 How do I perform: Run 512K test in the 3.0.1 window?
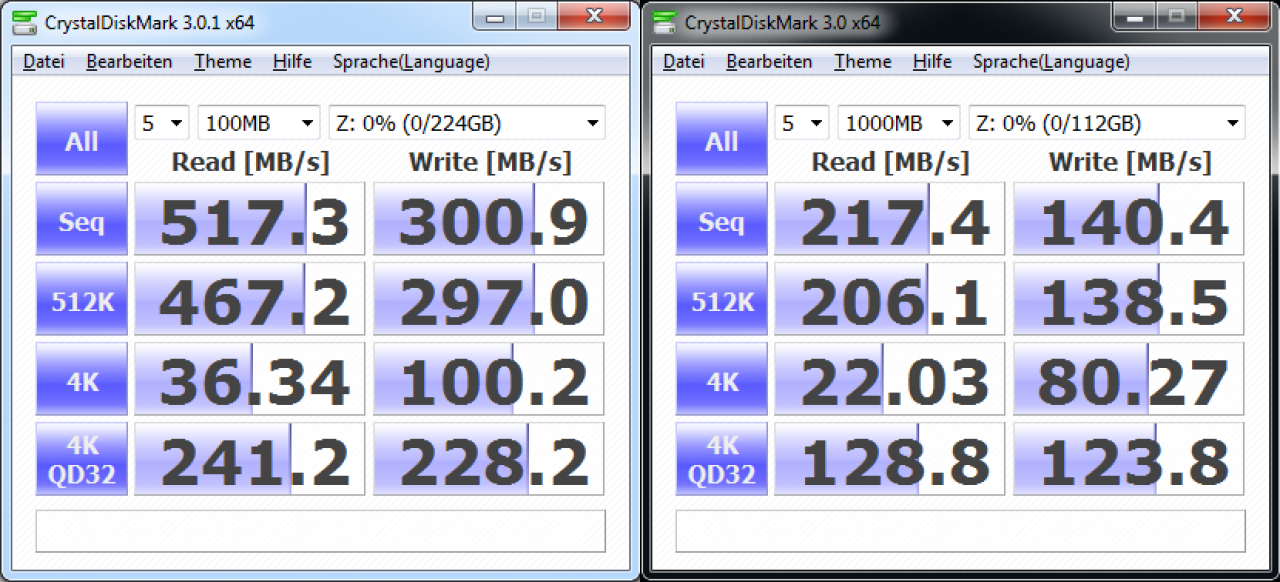[82, 301]
